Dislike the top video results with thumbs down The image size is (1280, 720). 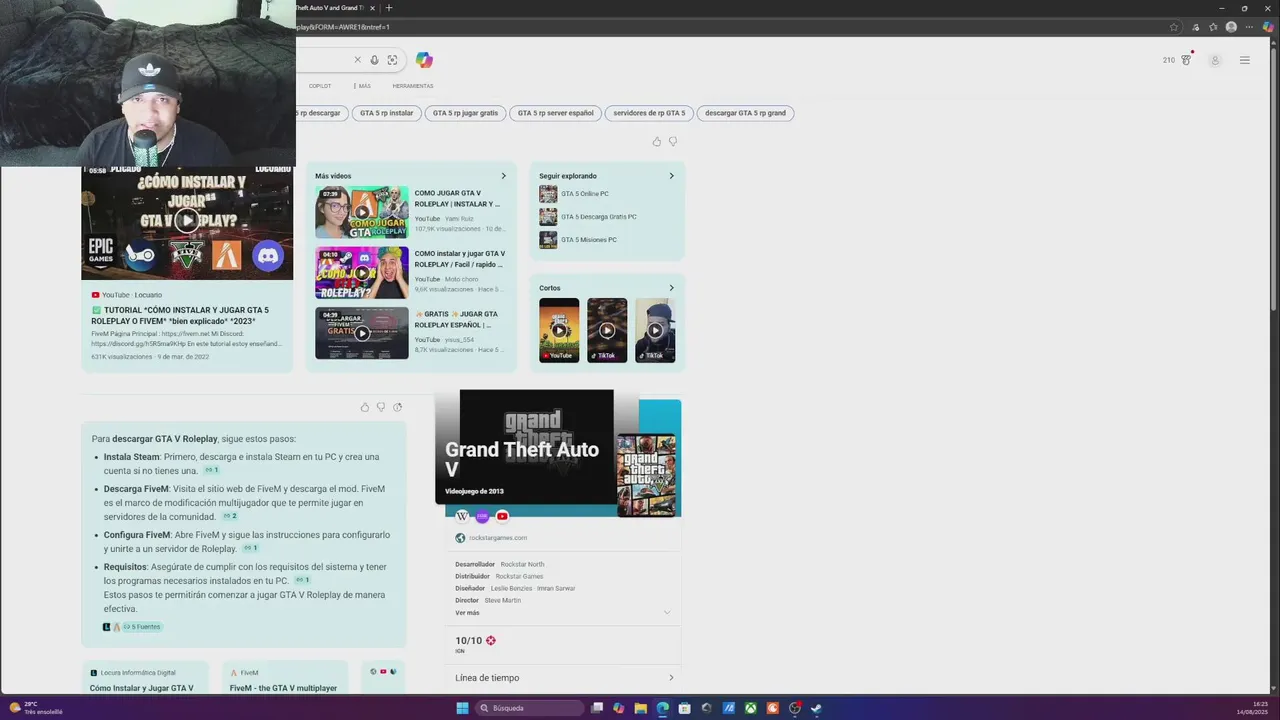[673, 142]
